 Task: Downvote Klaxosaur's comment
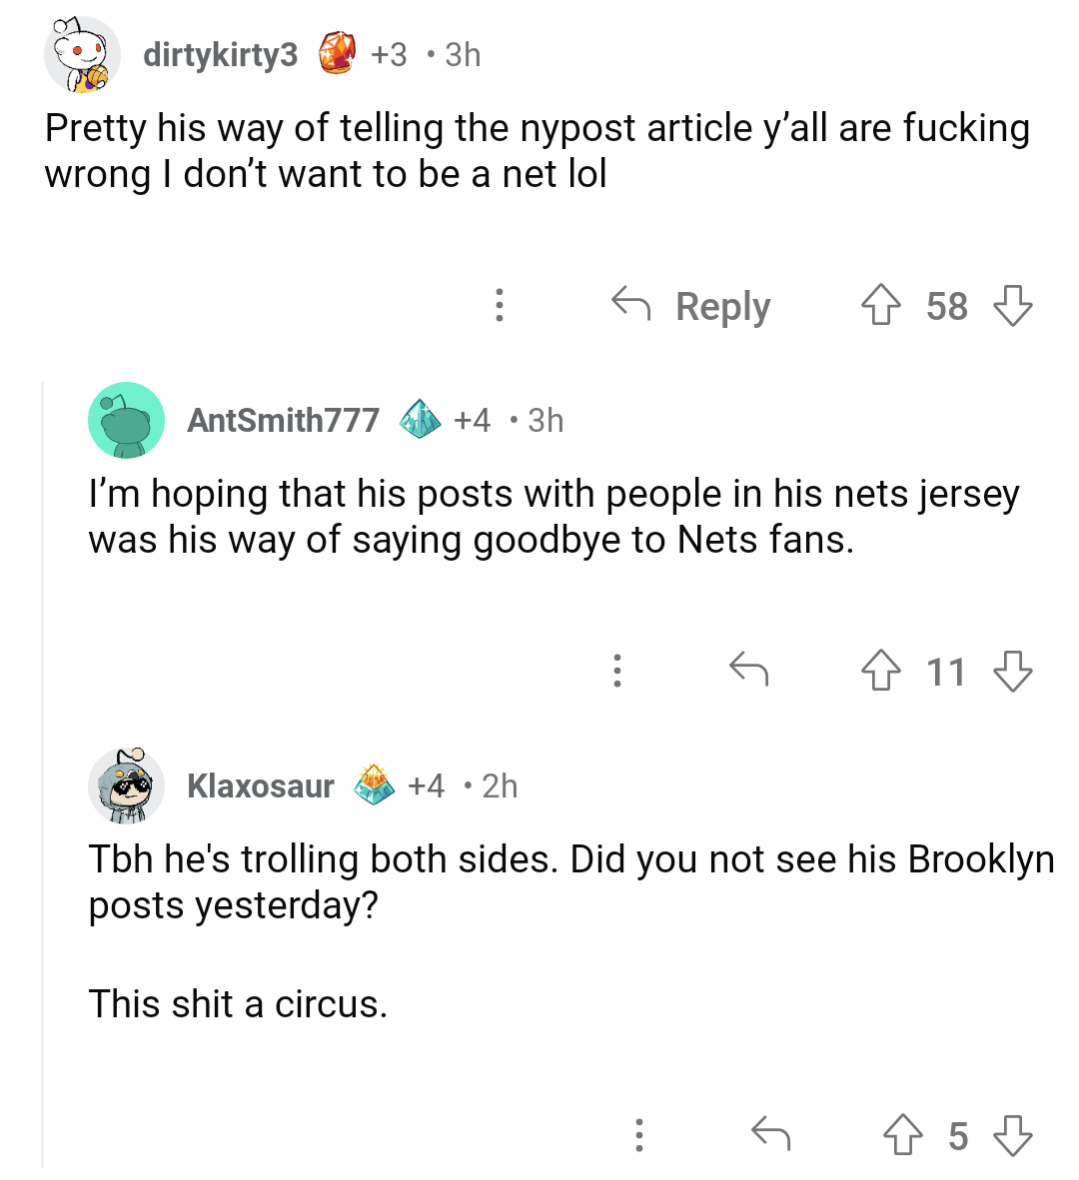click(x=1012, y=1135)
